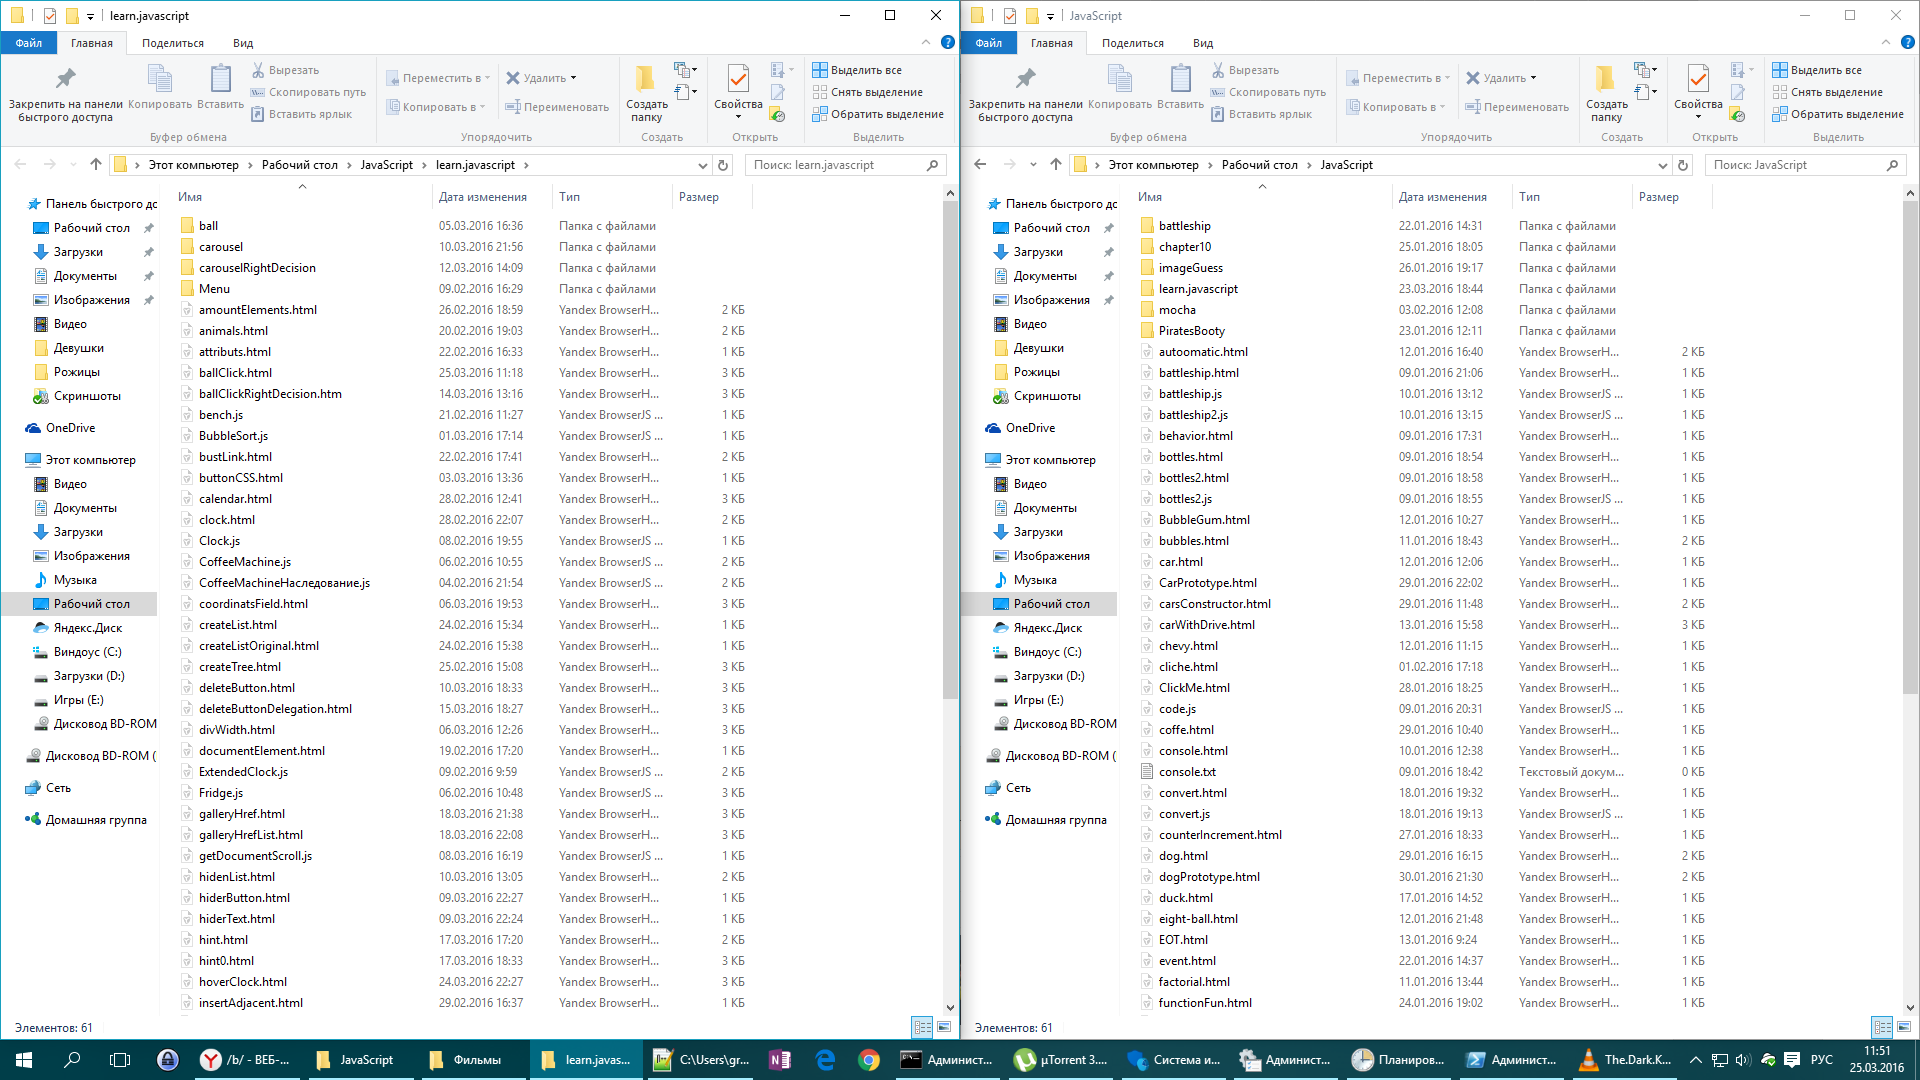
Task: Open the address bar history dropdown in left window
Action: point(702,165)
